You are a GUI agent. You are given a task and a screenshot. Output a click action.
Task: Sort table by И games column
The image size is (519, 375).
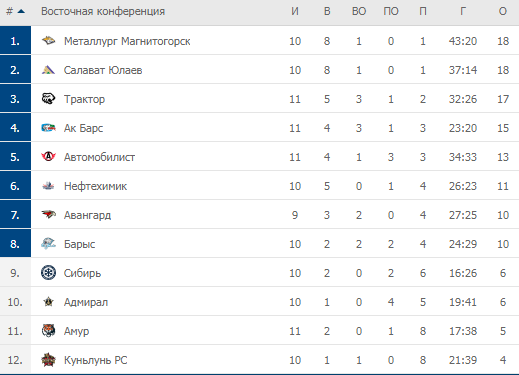[x=295, y=12]
